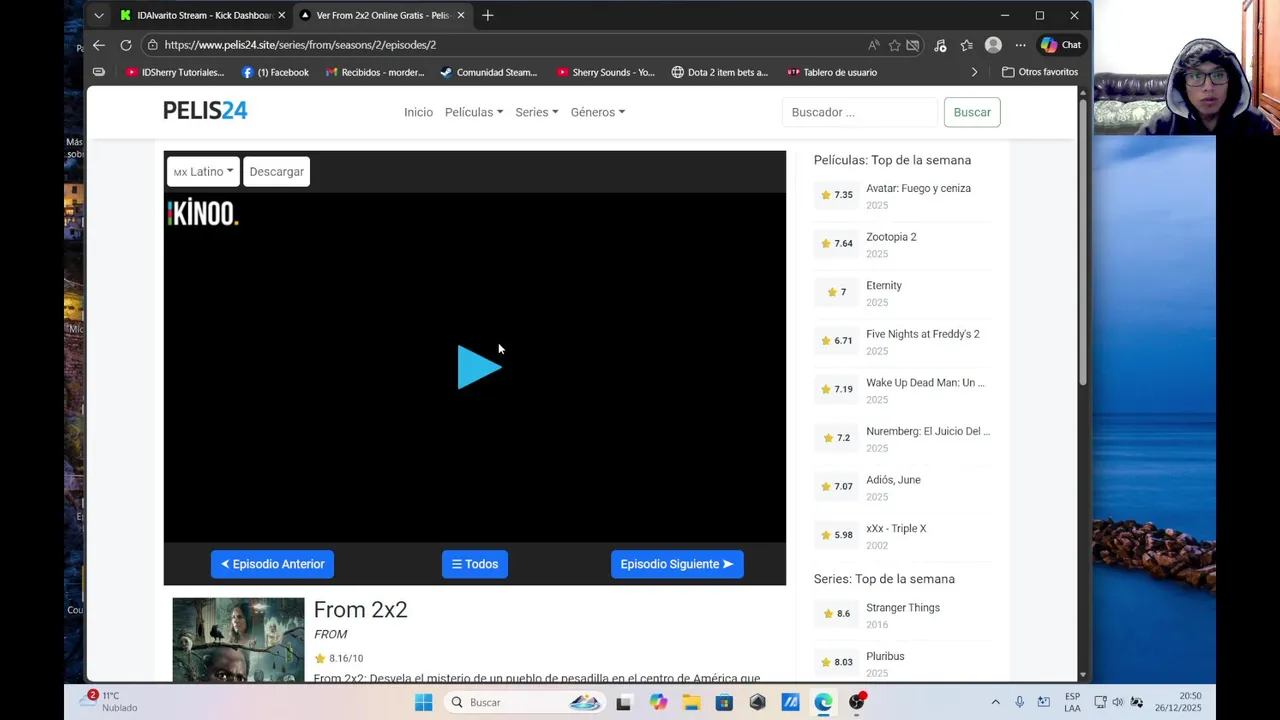Open the Copilot Chat button

[1060, 45]
